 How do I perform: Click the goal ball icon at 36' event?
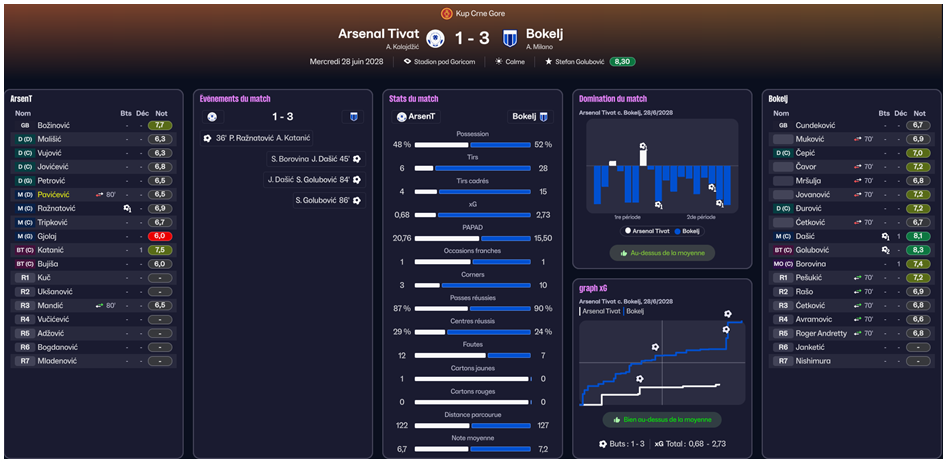[x=207, y=137]
